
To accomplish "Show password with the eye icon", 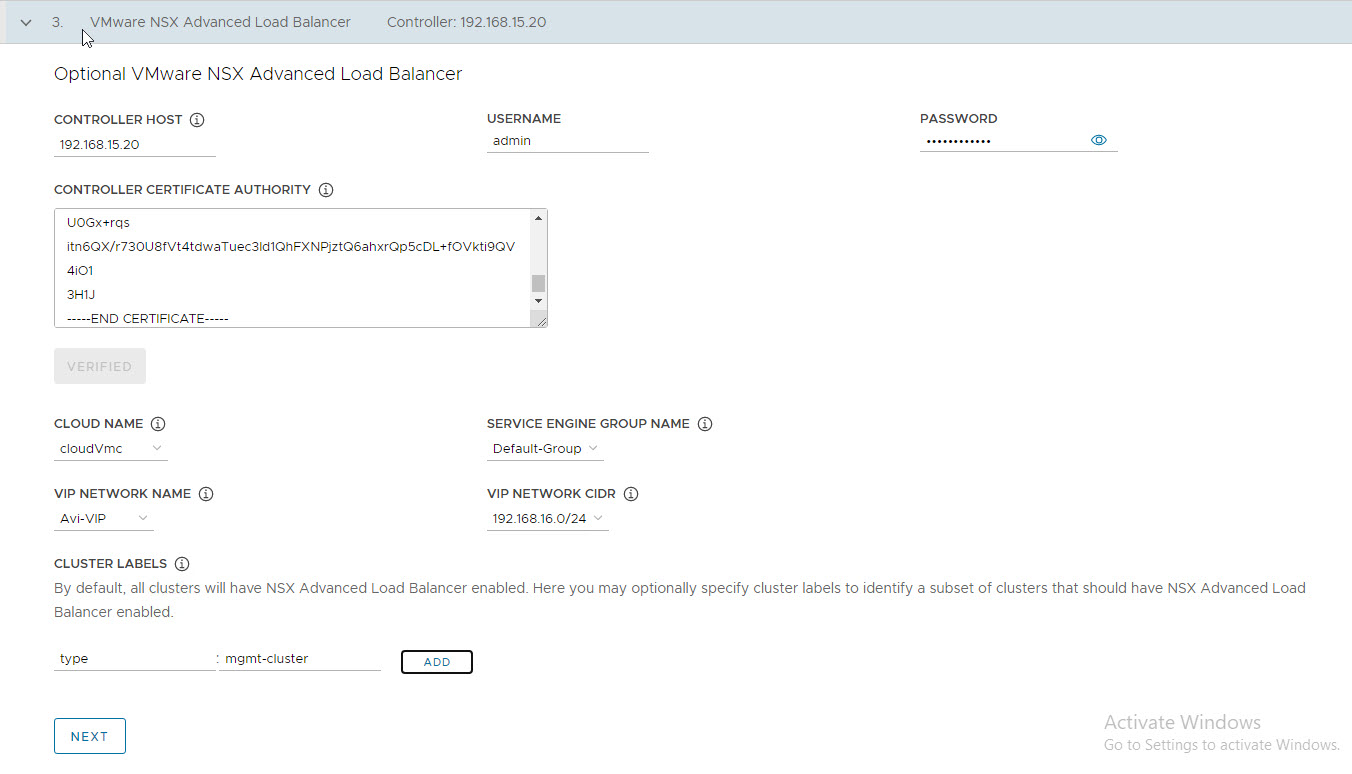I will (x=1098, y=141).
